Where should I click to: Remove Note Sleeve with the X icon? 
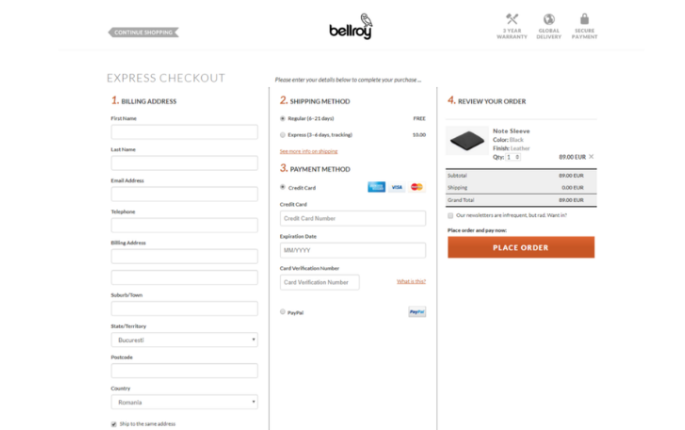(x=591, y=156)
